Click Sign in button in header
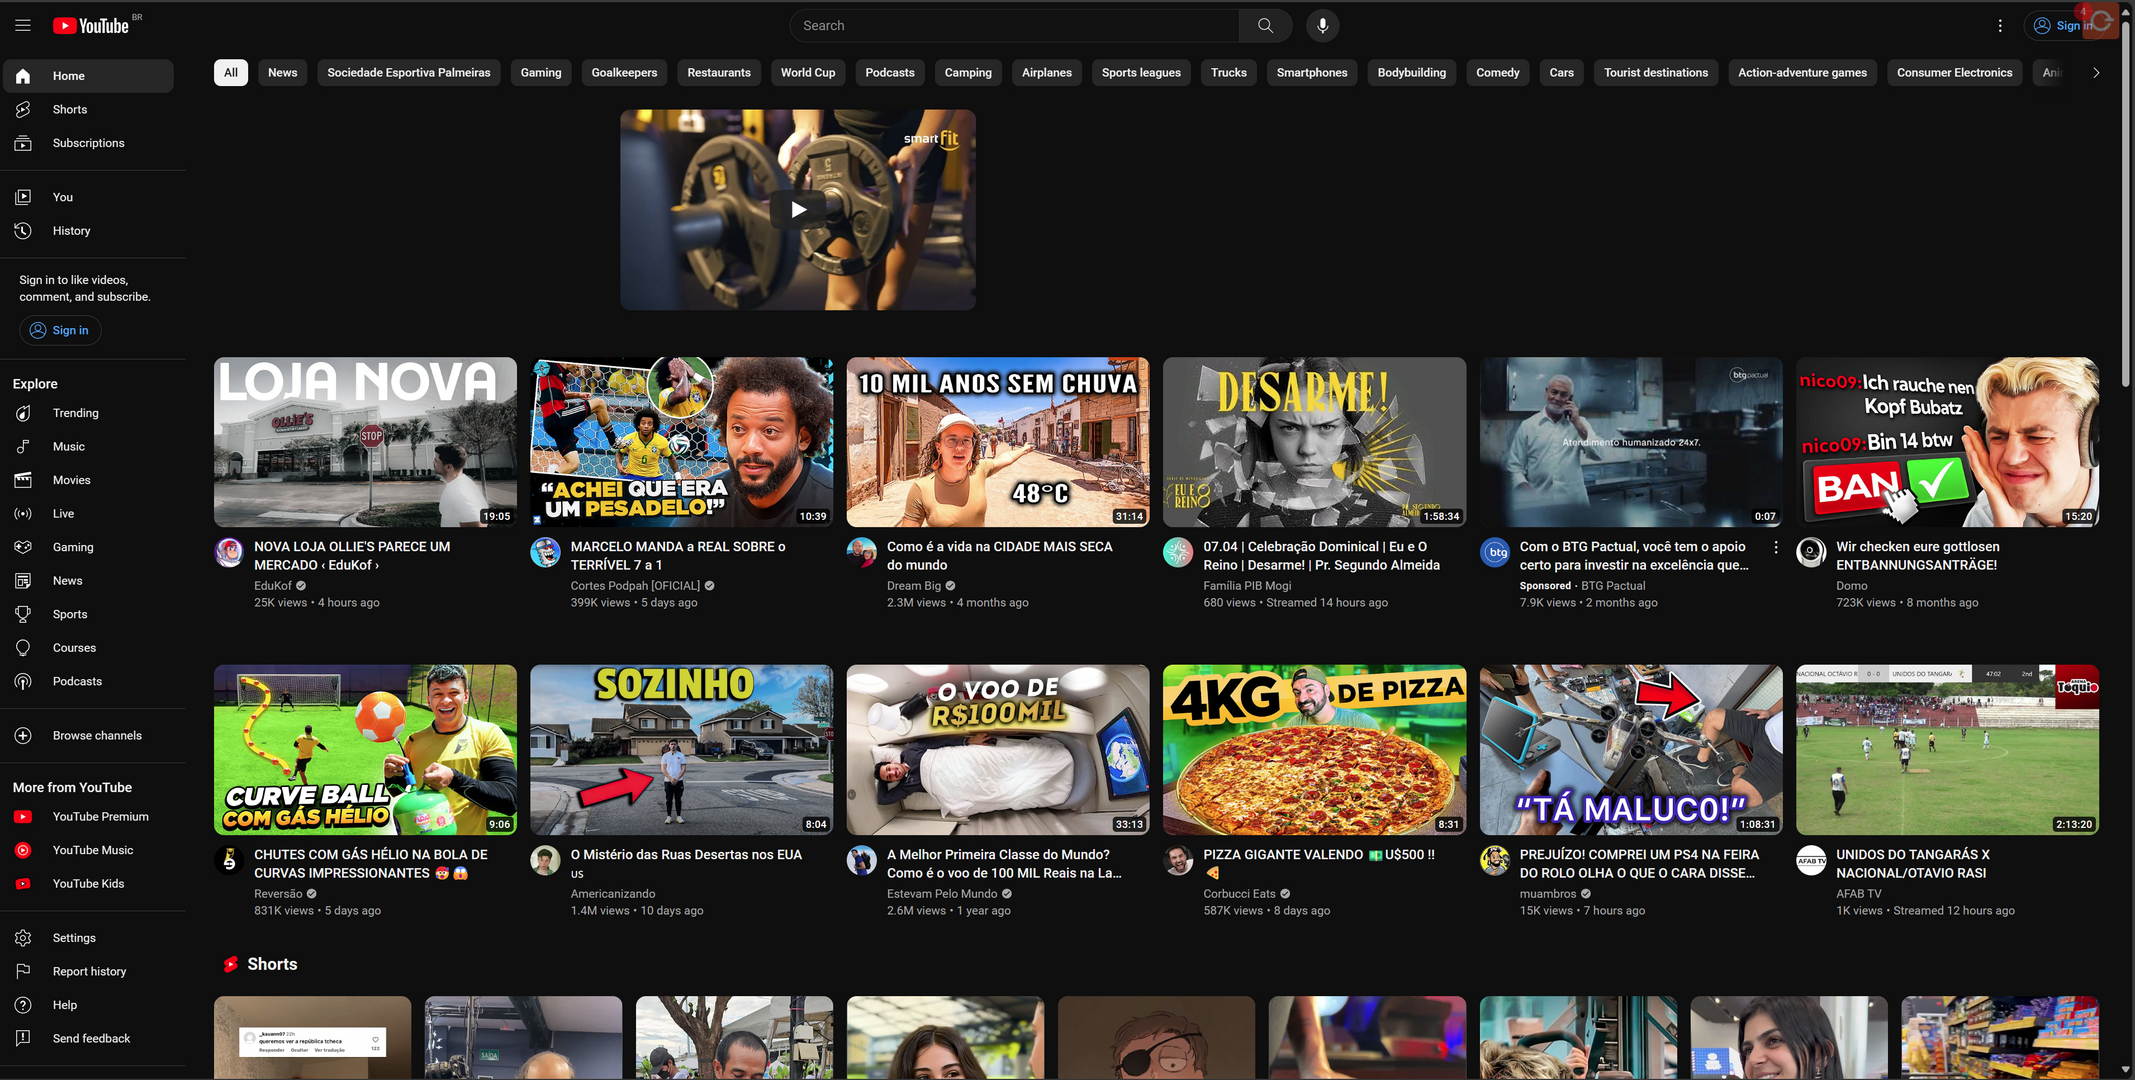The width and height of the screenshot is (2135, 1080). tap(2063, 26)
